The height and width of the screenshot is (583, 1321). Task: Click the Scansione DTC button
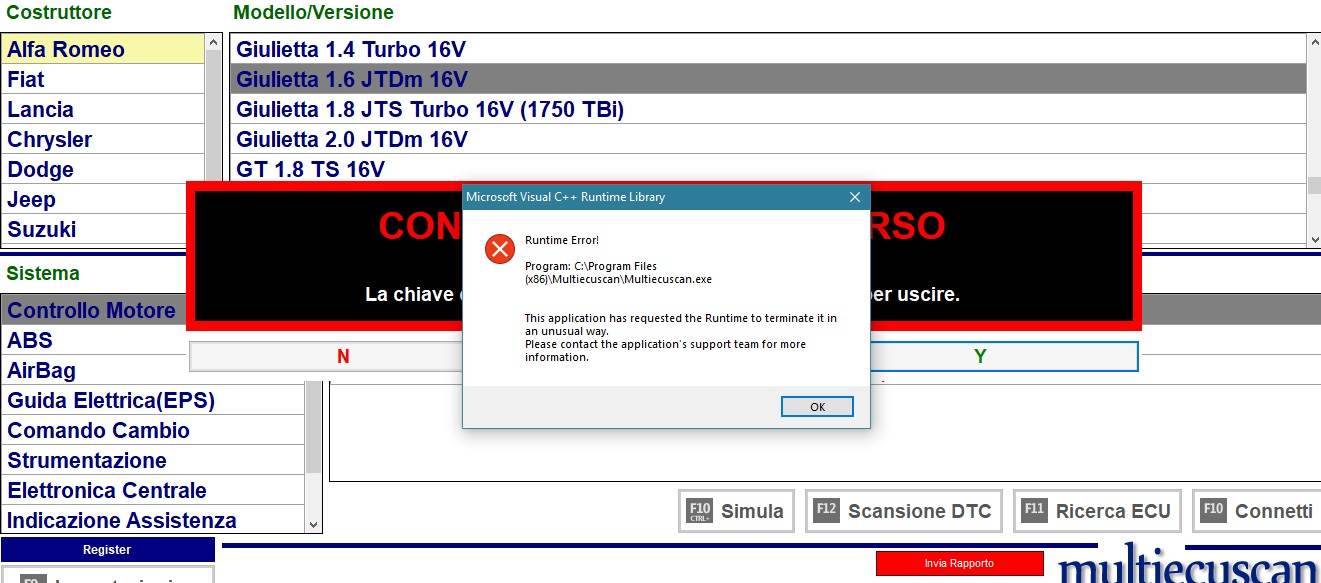903,511
